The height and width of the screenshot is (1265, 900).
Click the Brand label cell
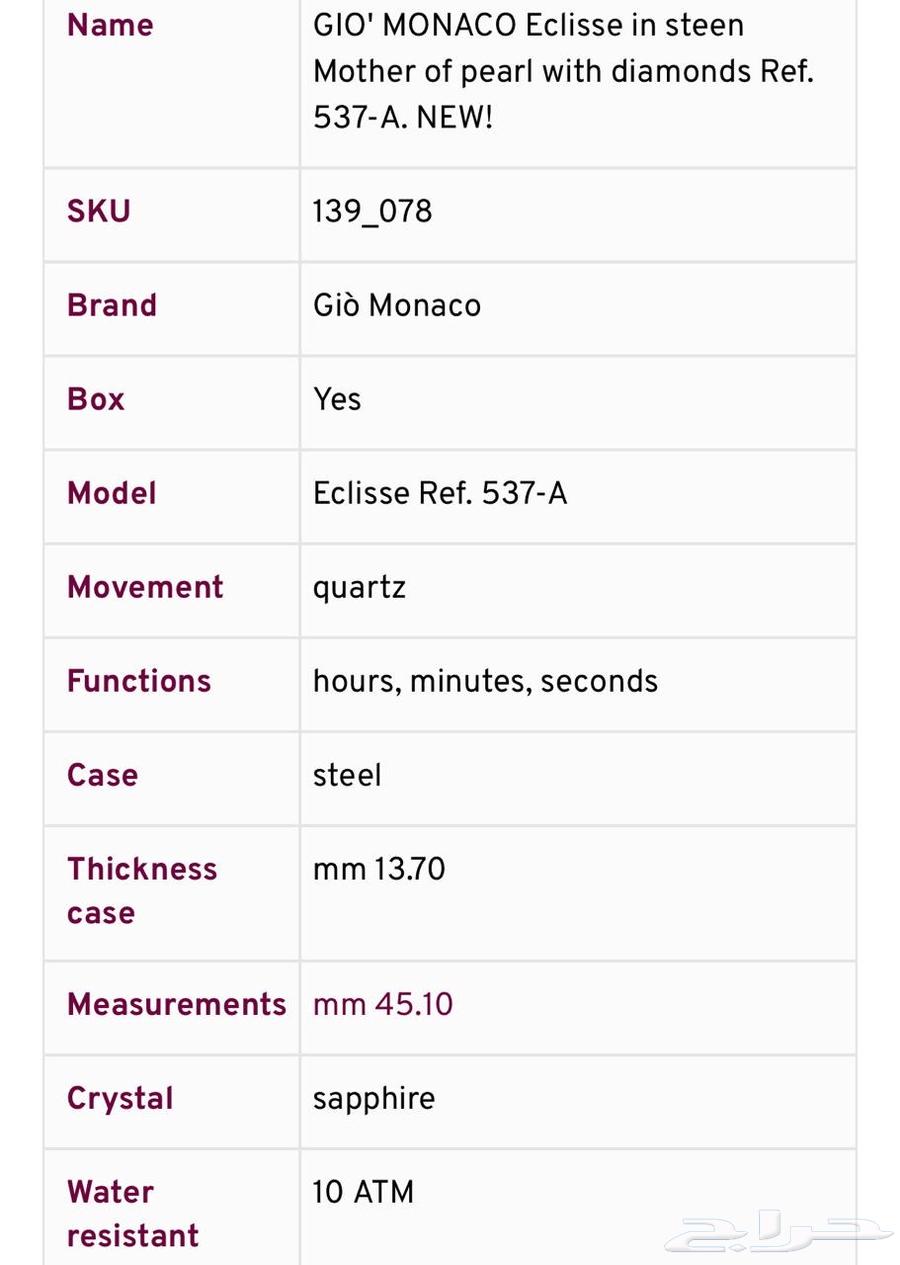(x=112, y=305)
